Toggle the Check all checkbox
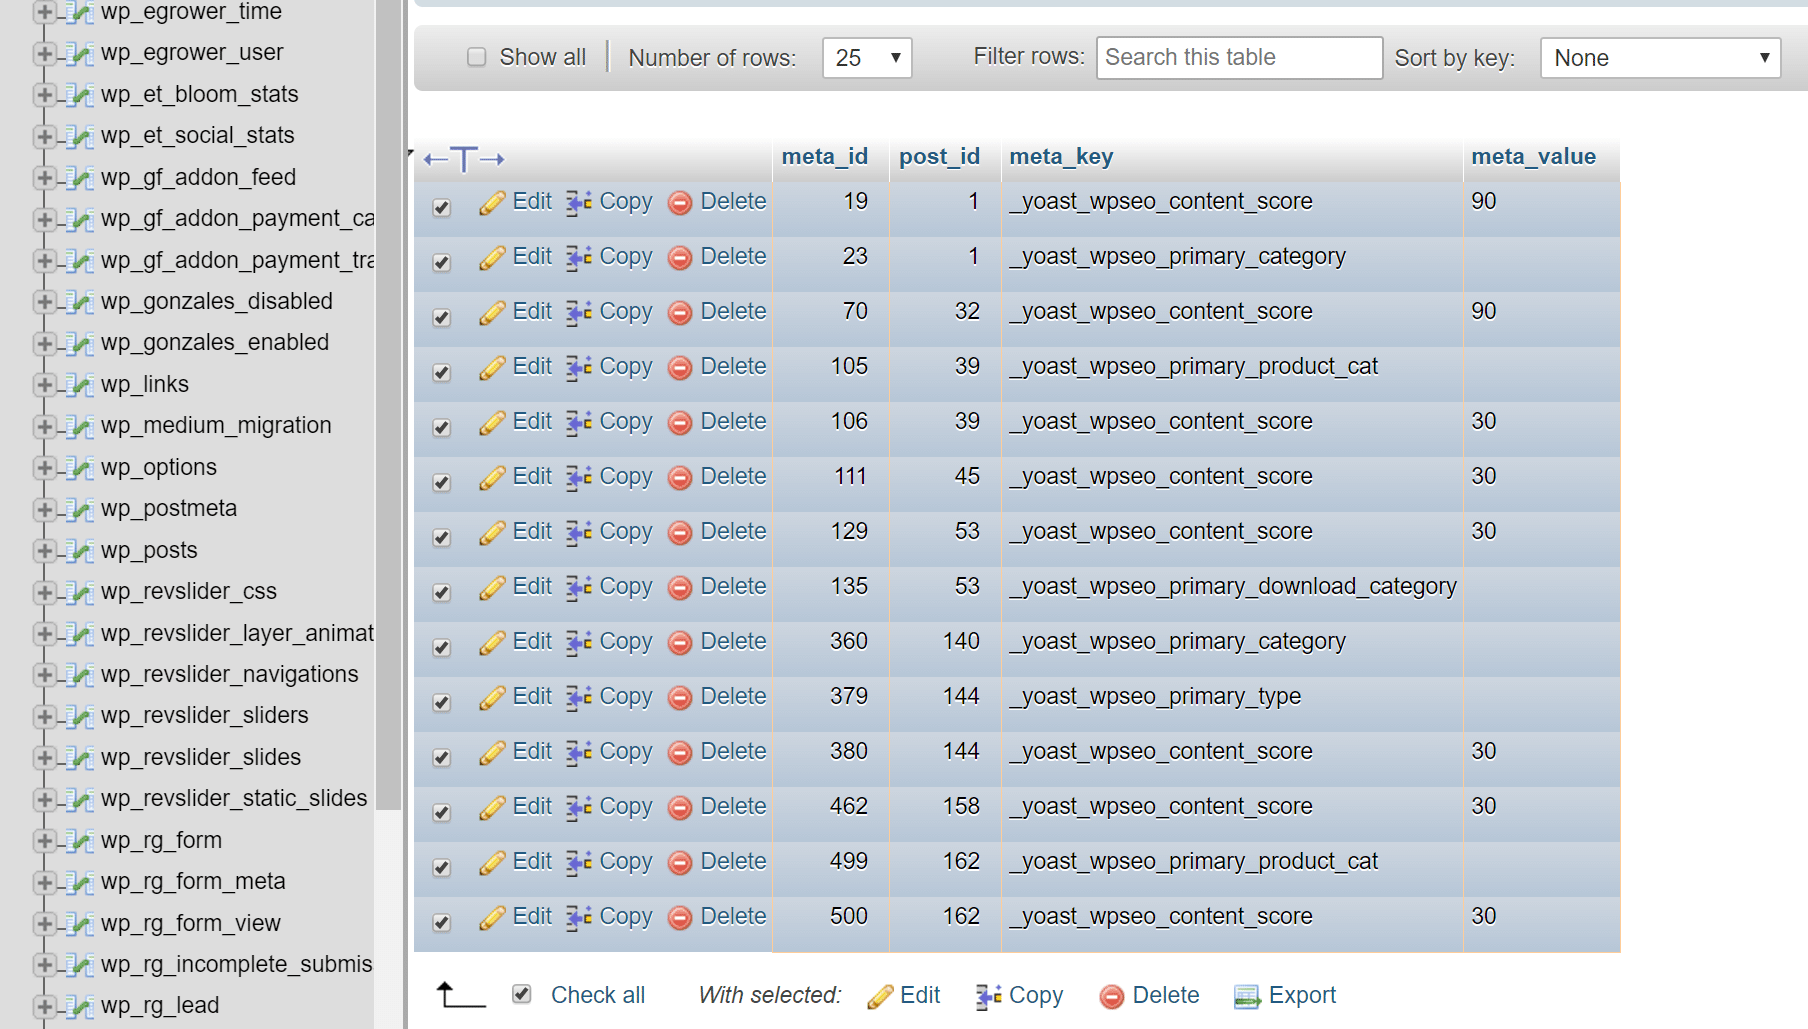 coord(521,994)
